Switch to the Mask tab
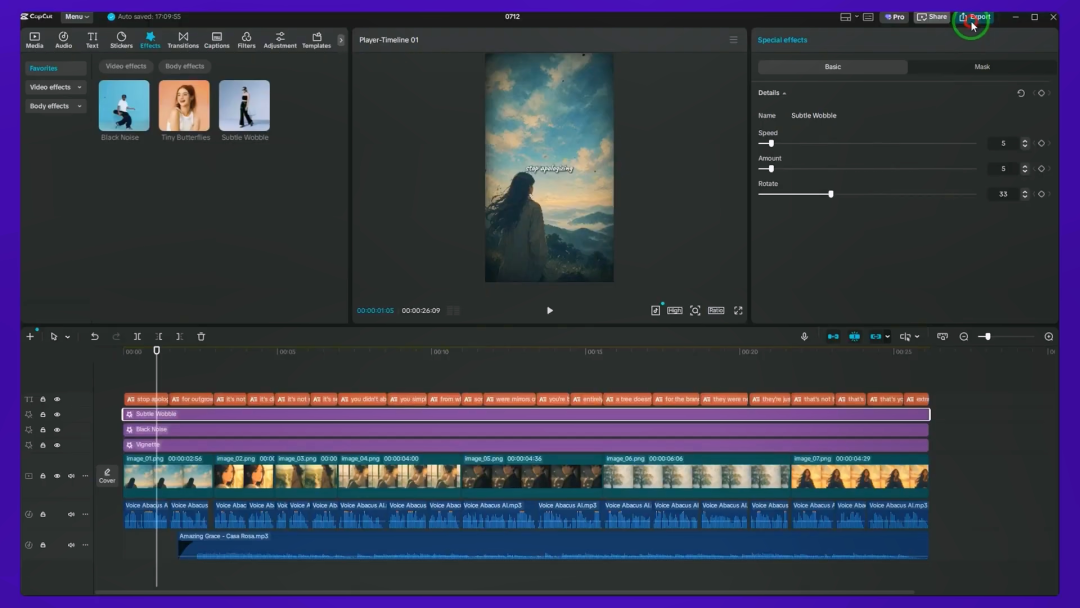Viewport: 1080px width, 608px height. [982, 67]
